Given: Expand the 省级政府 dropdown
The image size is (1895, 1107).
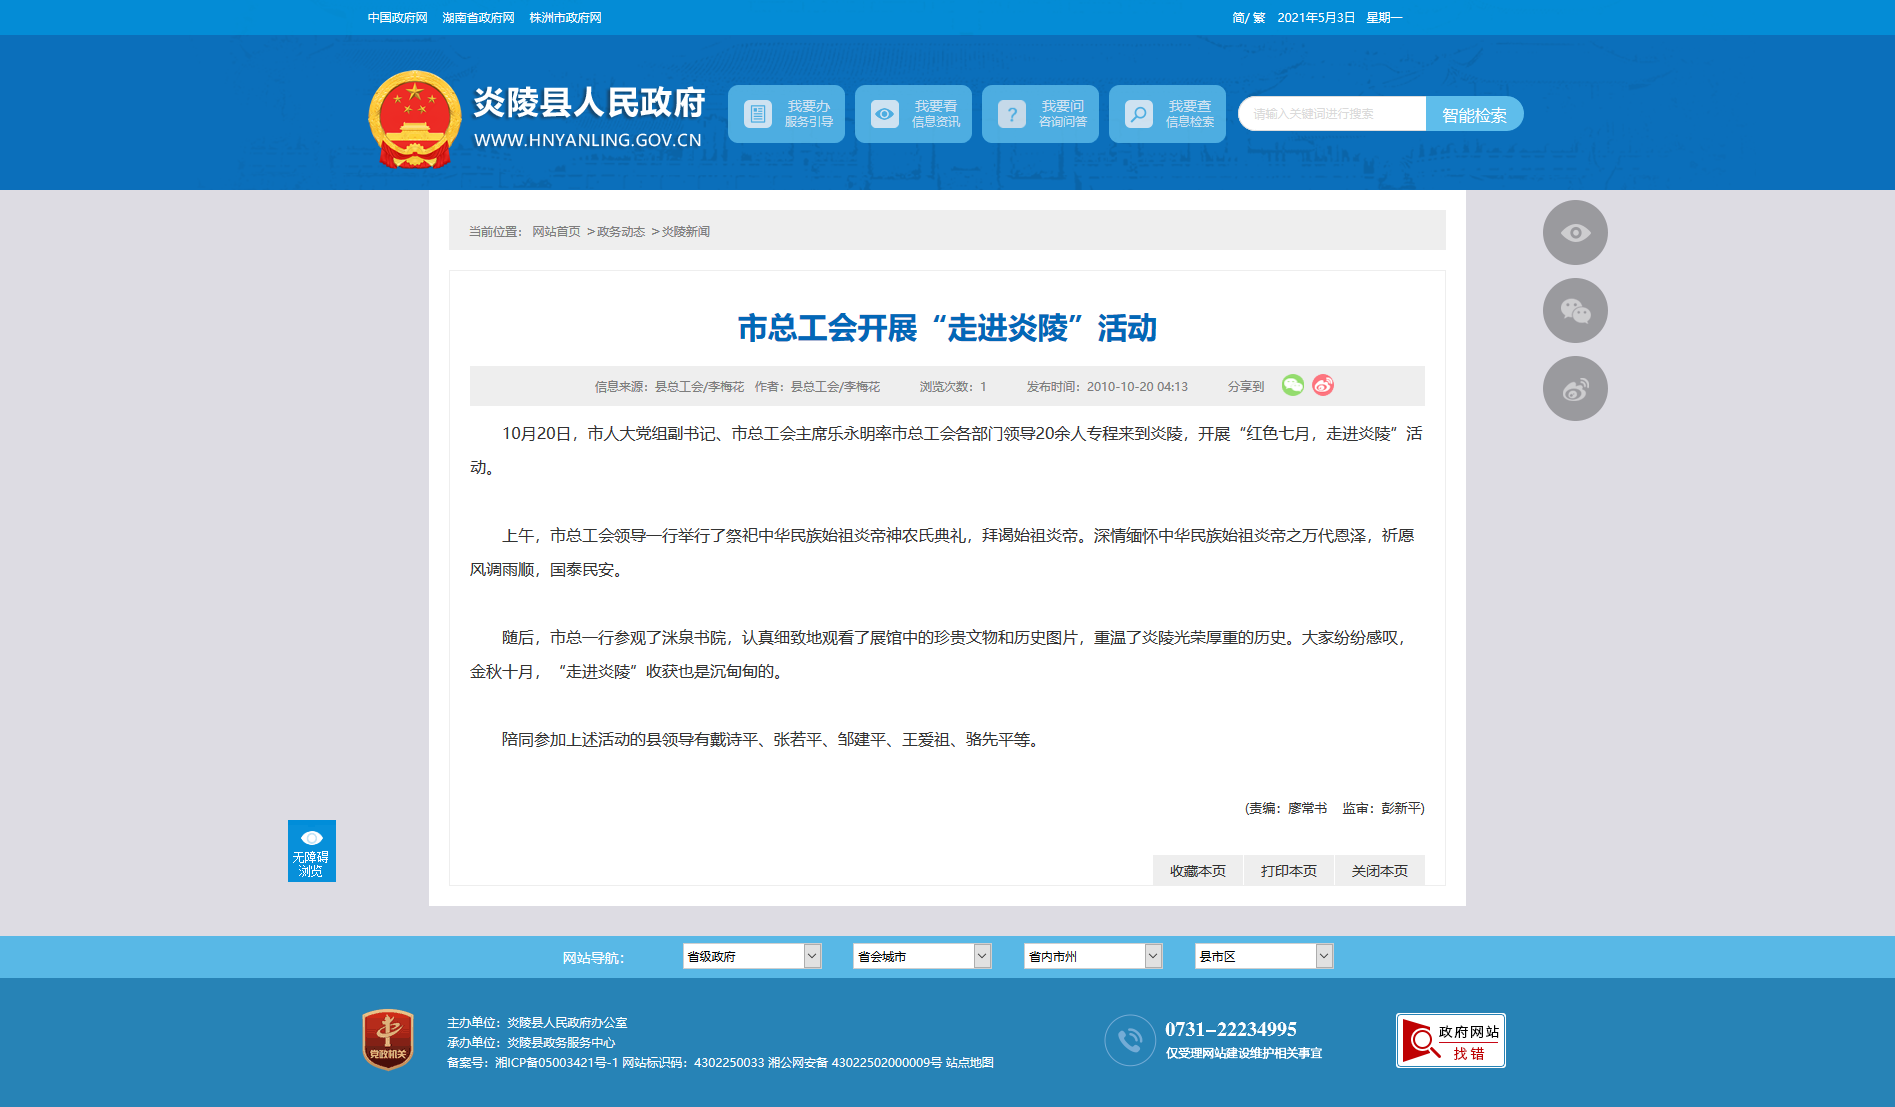Looking at the screenshot, I should pyautogui.click(x=752, y=956).
